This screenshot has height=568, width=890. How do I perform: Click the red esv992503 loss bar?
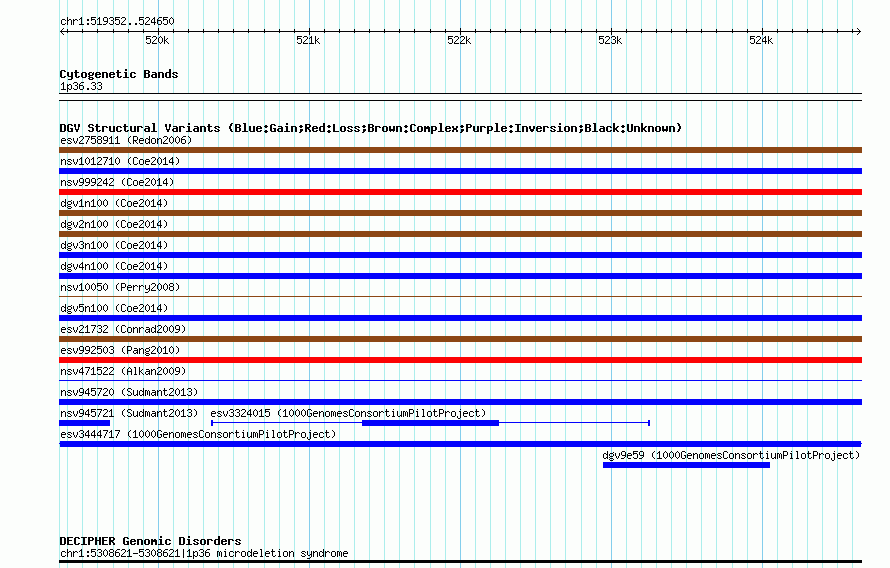[460, 360]
